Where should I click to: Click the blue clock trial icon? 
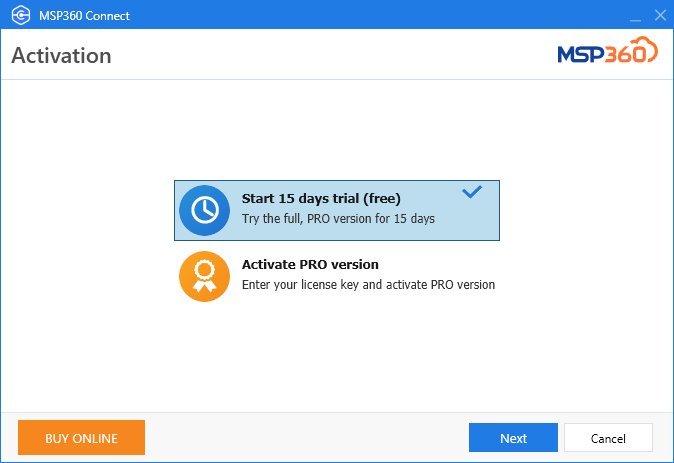tap(205, 210)
